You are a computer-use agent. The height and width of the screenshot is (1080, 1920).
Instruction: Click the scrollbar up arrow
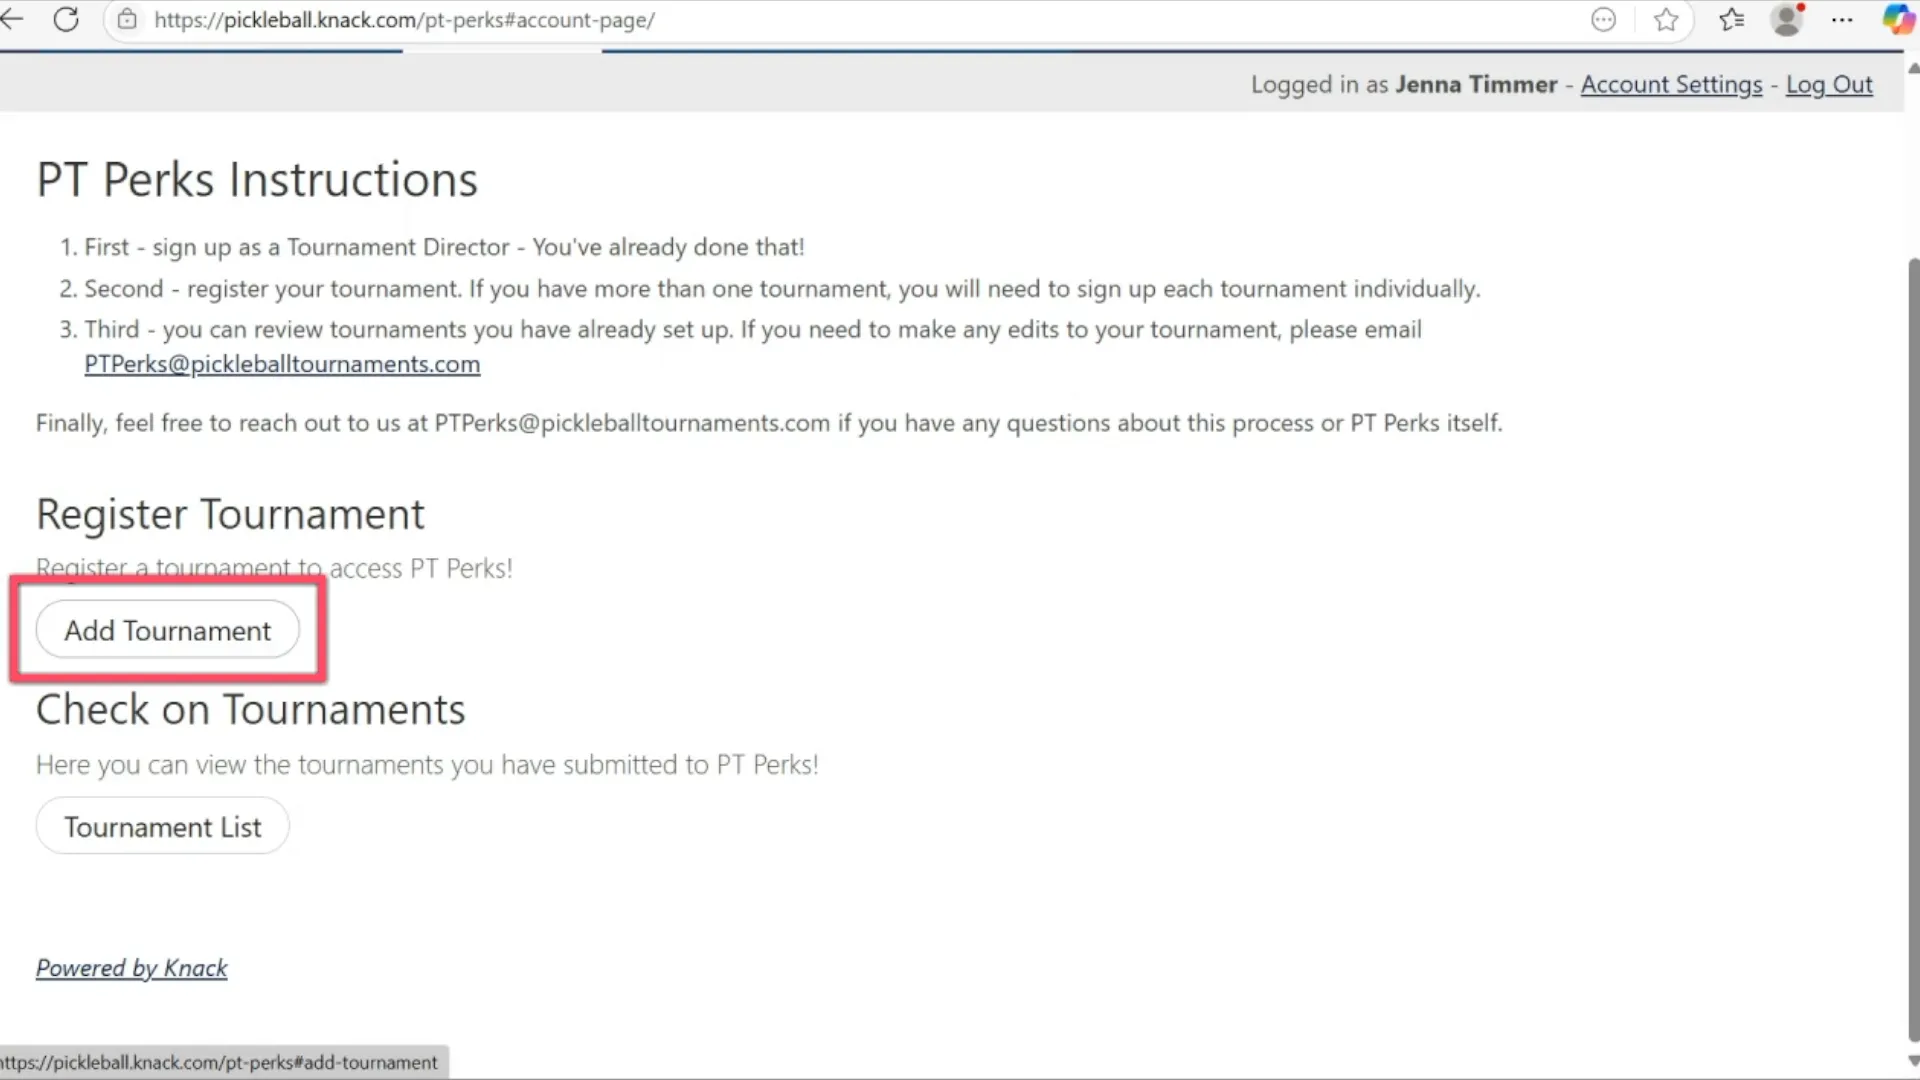[1913, 68]
